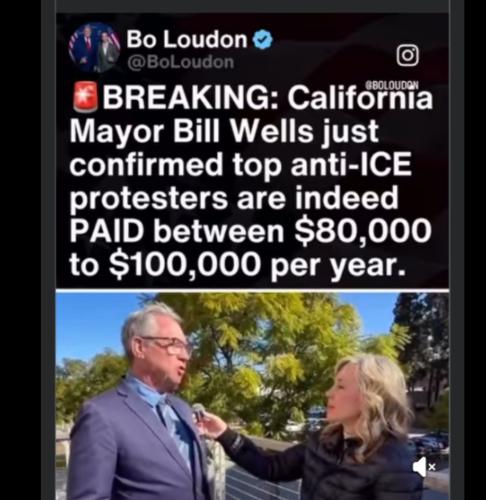Click the blue verified badge
This screenshot has width=486, height=500.
click(263, 39)
